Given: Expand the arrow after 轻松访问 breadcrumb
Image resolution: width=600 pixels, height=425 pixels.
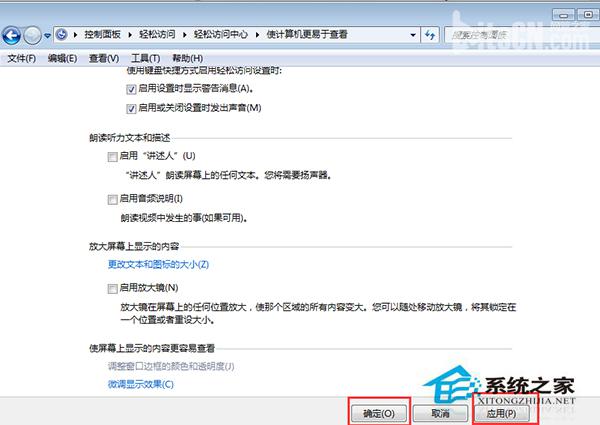Looking at the screenshot, I should point(185,35).
